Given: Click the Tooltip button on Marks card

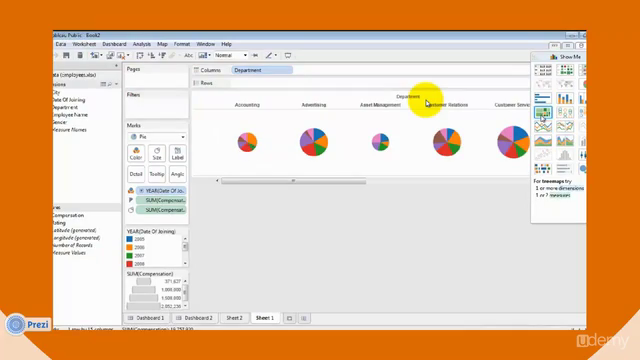Looking at the screenshot, I should click(157, 174).
